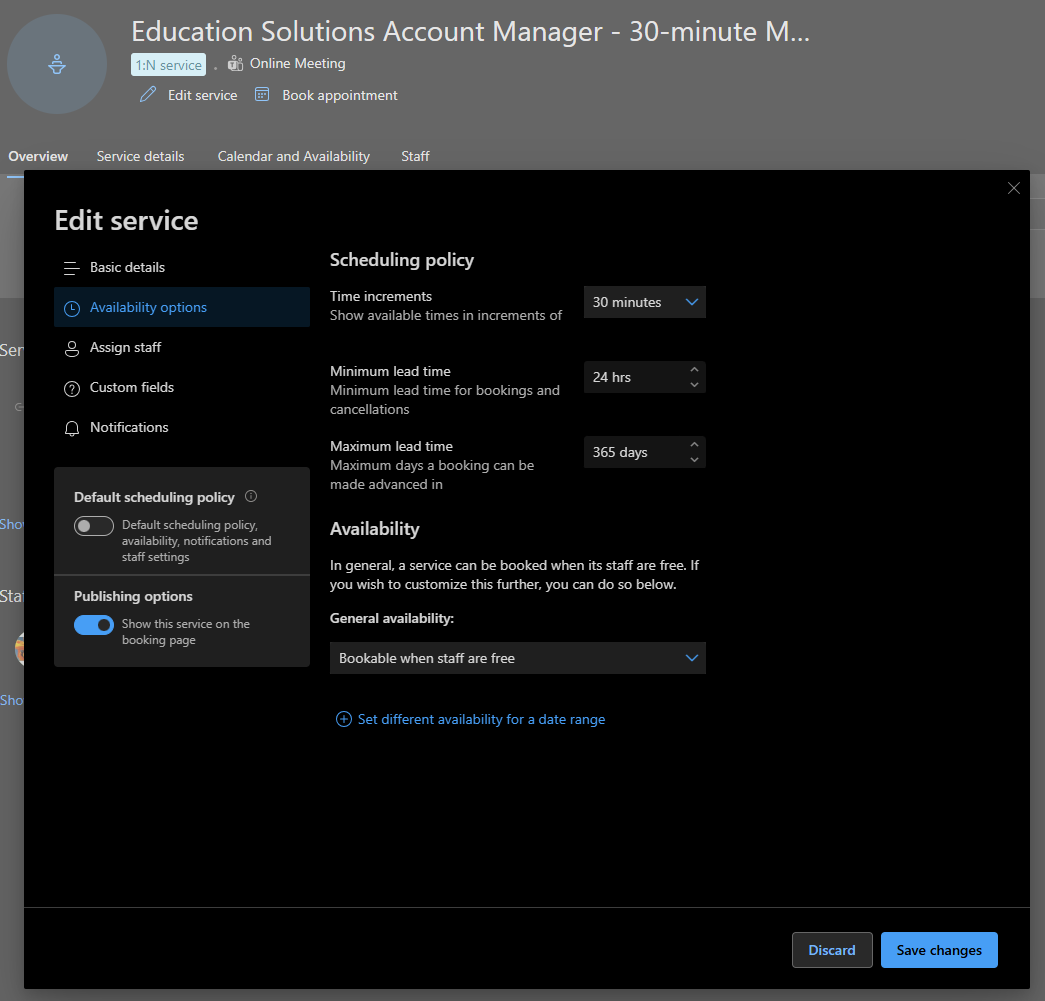Click the 24 hrs lead time field
The height and width of the screenshot is (1001, 1045).
[644, 377]
